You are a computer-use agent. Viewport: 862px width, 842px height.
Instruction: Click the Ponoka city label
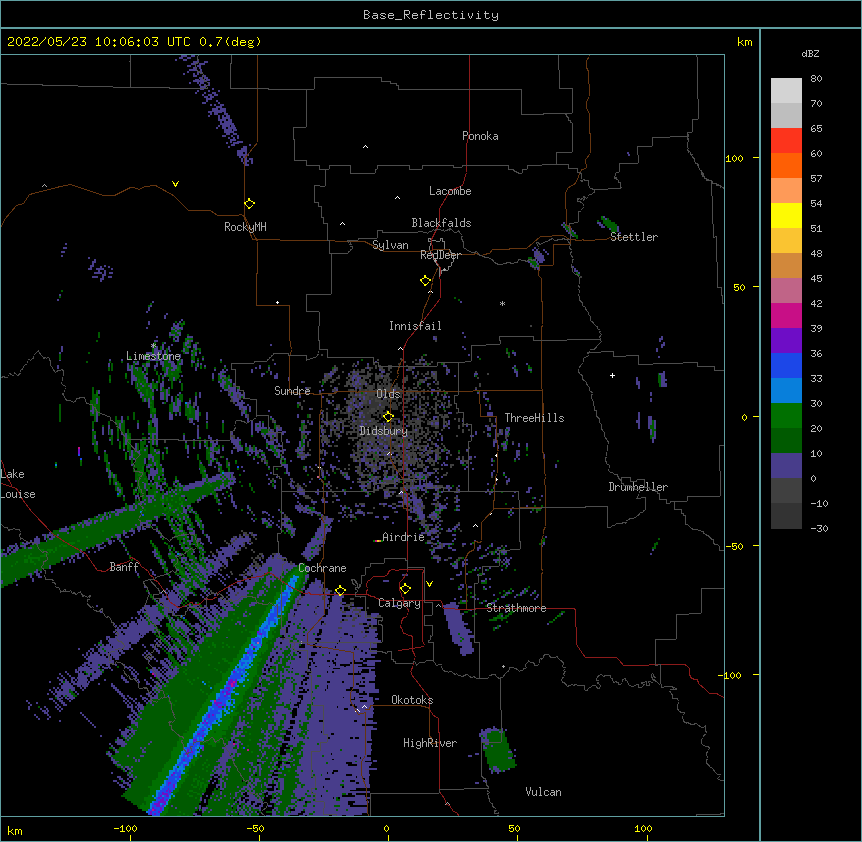480,136
